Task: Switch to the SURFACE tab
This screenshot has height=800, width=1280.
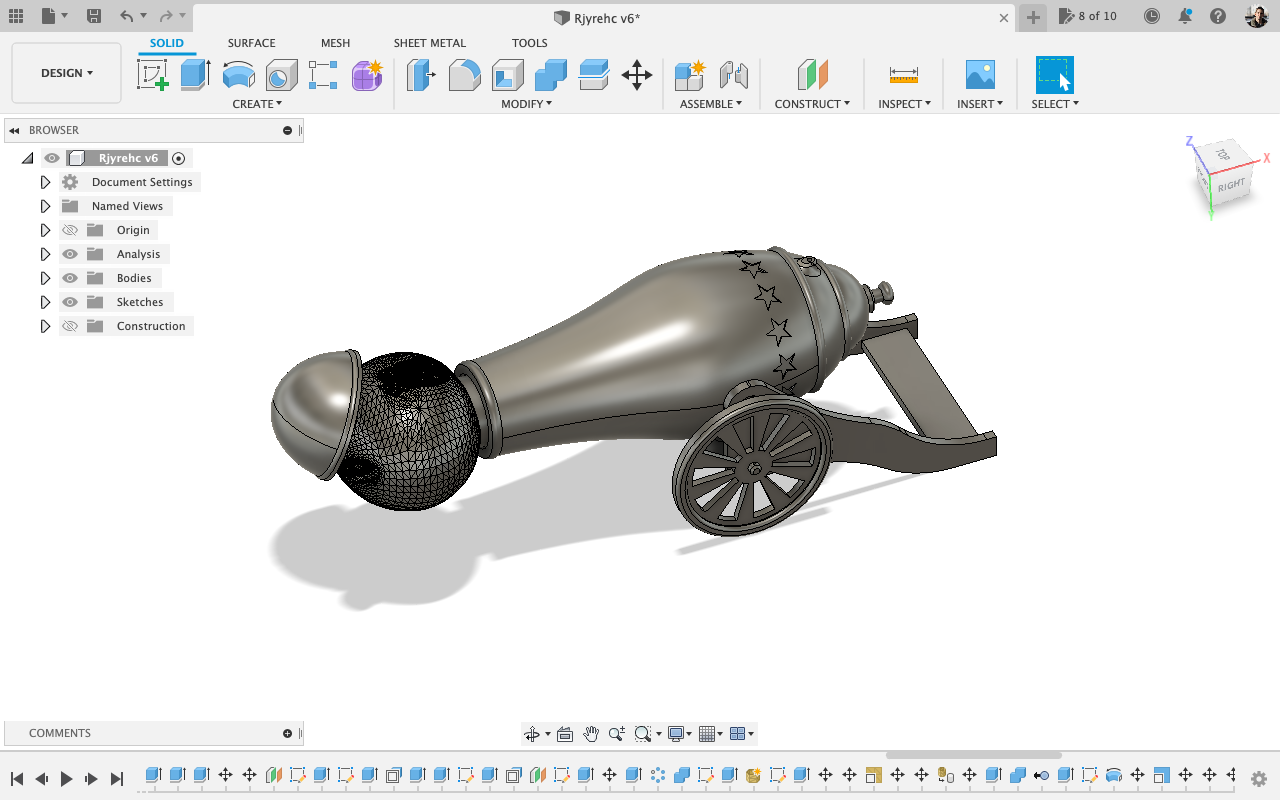Action: click(x=251, y=43)
